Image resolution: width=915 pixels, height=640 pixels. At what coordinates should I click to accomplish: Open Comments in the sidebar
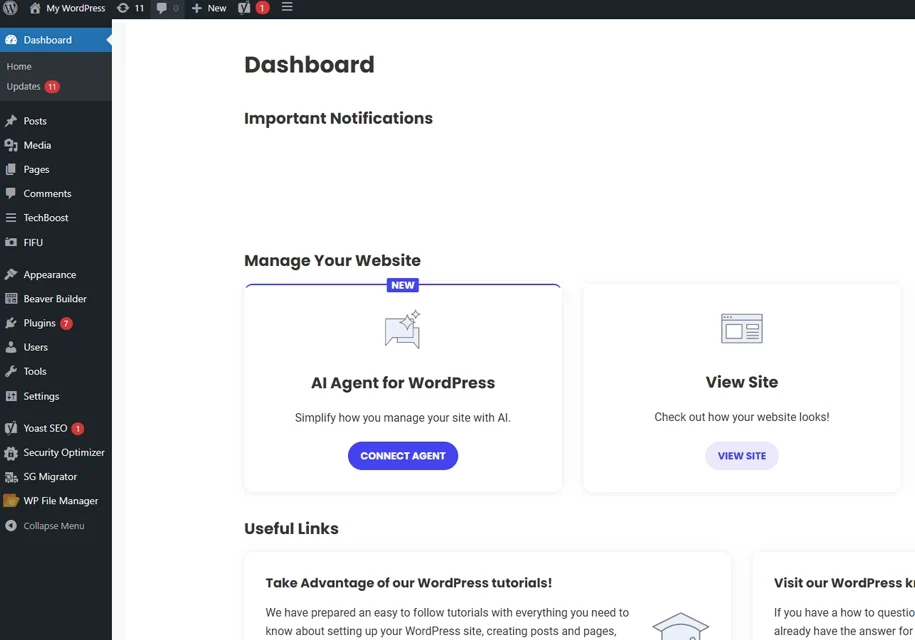tap(47, 194)
